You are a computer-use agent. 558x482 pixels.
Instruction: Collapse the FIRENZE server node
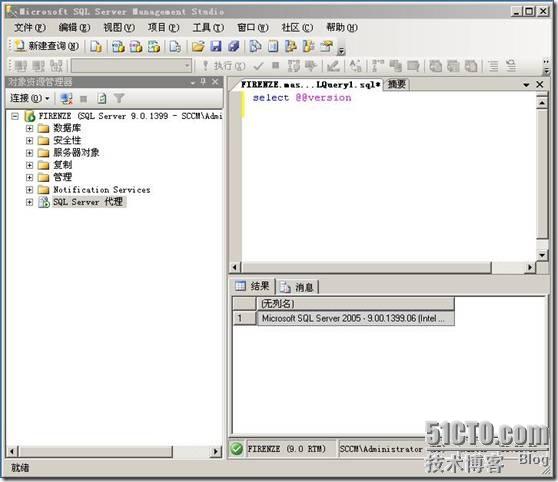click(x=15, y=116)
